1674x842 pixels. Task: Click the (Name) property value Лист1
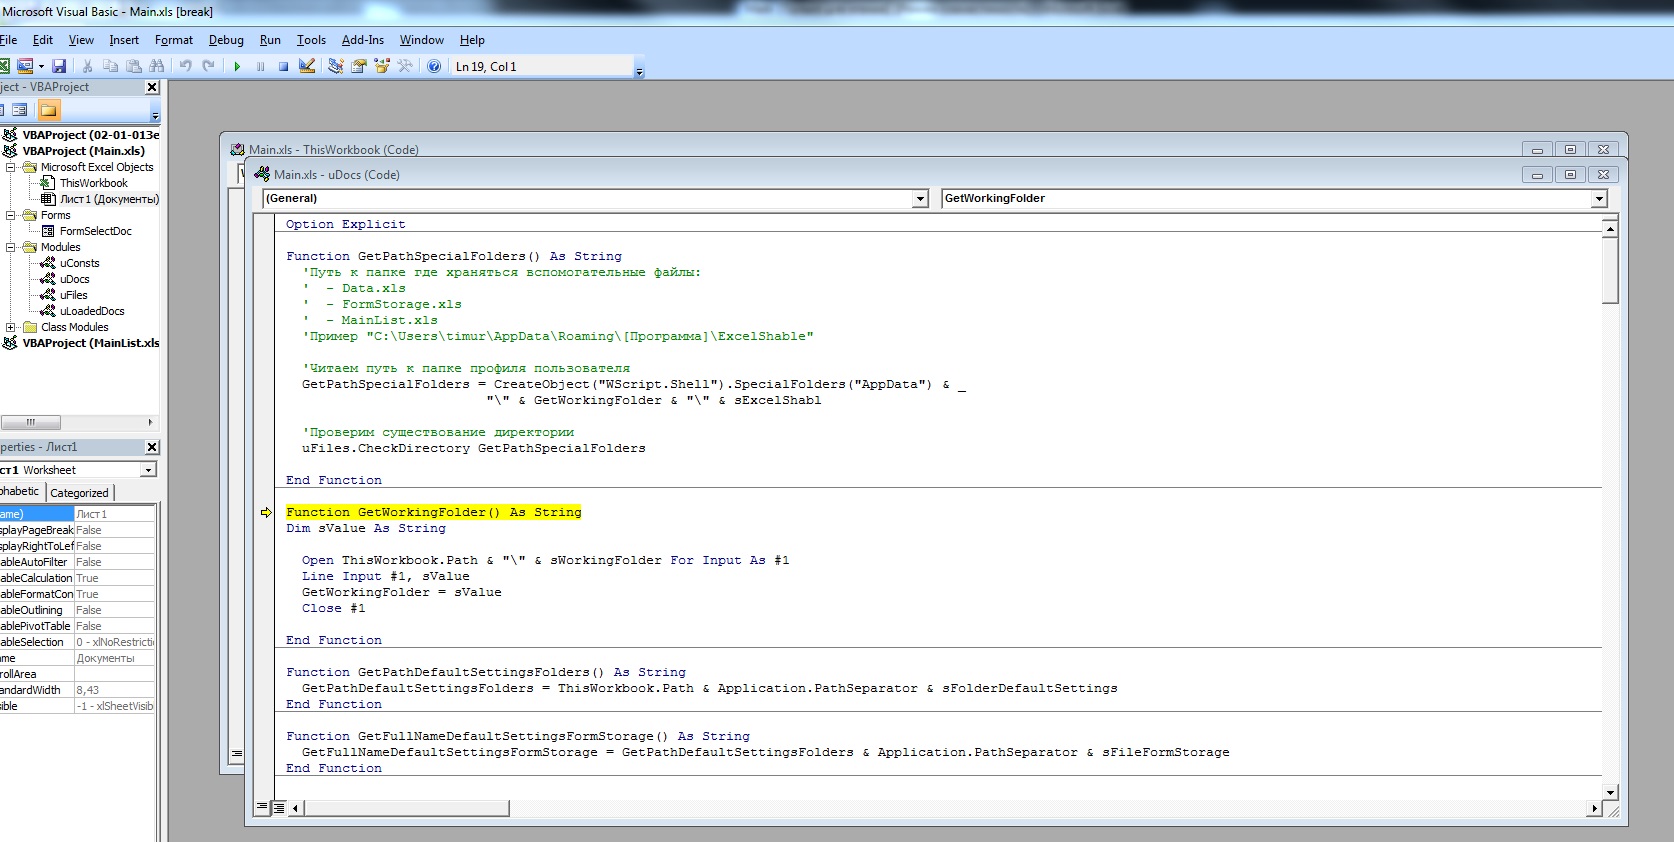pos(114,514)
